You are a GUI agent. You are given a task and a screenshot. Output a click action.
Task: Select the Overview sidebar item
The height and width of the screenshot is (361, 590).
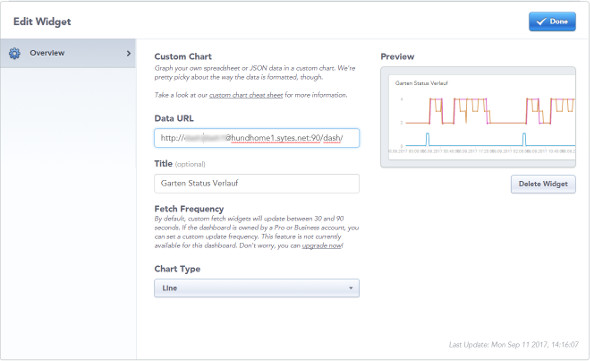(68, 53)
